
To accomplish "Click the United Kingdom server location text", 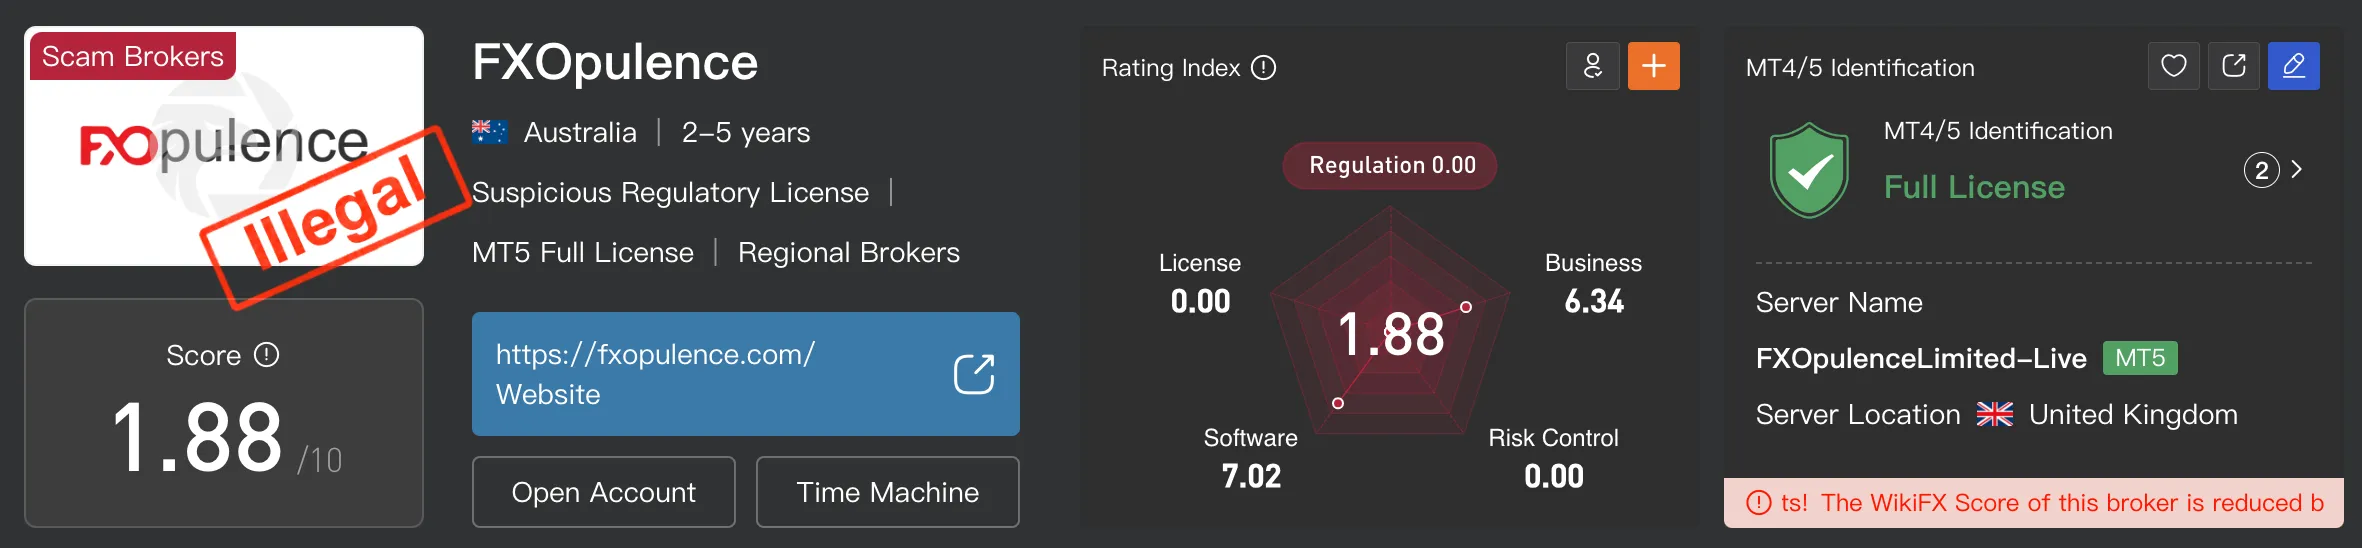I will (x=2133, y=414).
